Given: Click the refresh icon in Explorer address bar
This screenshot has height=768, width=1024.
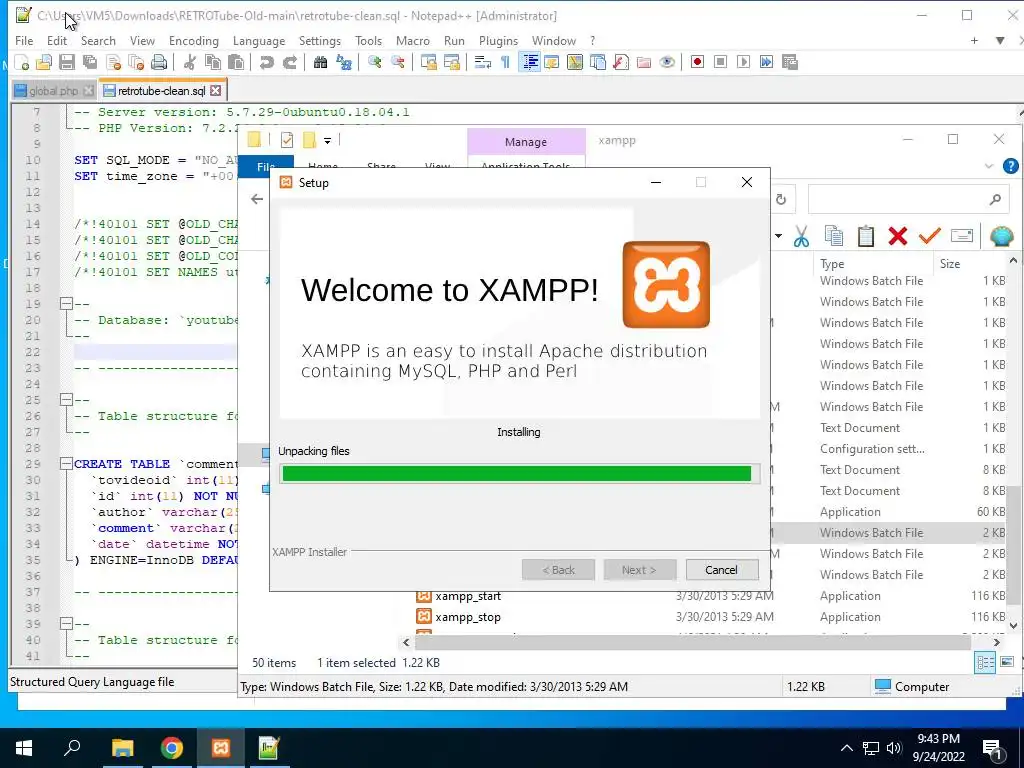Looking at the screenshot, I should 781,199.
